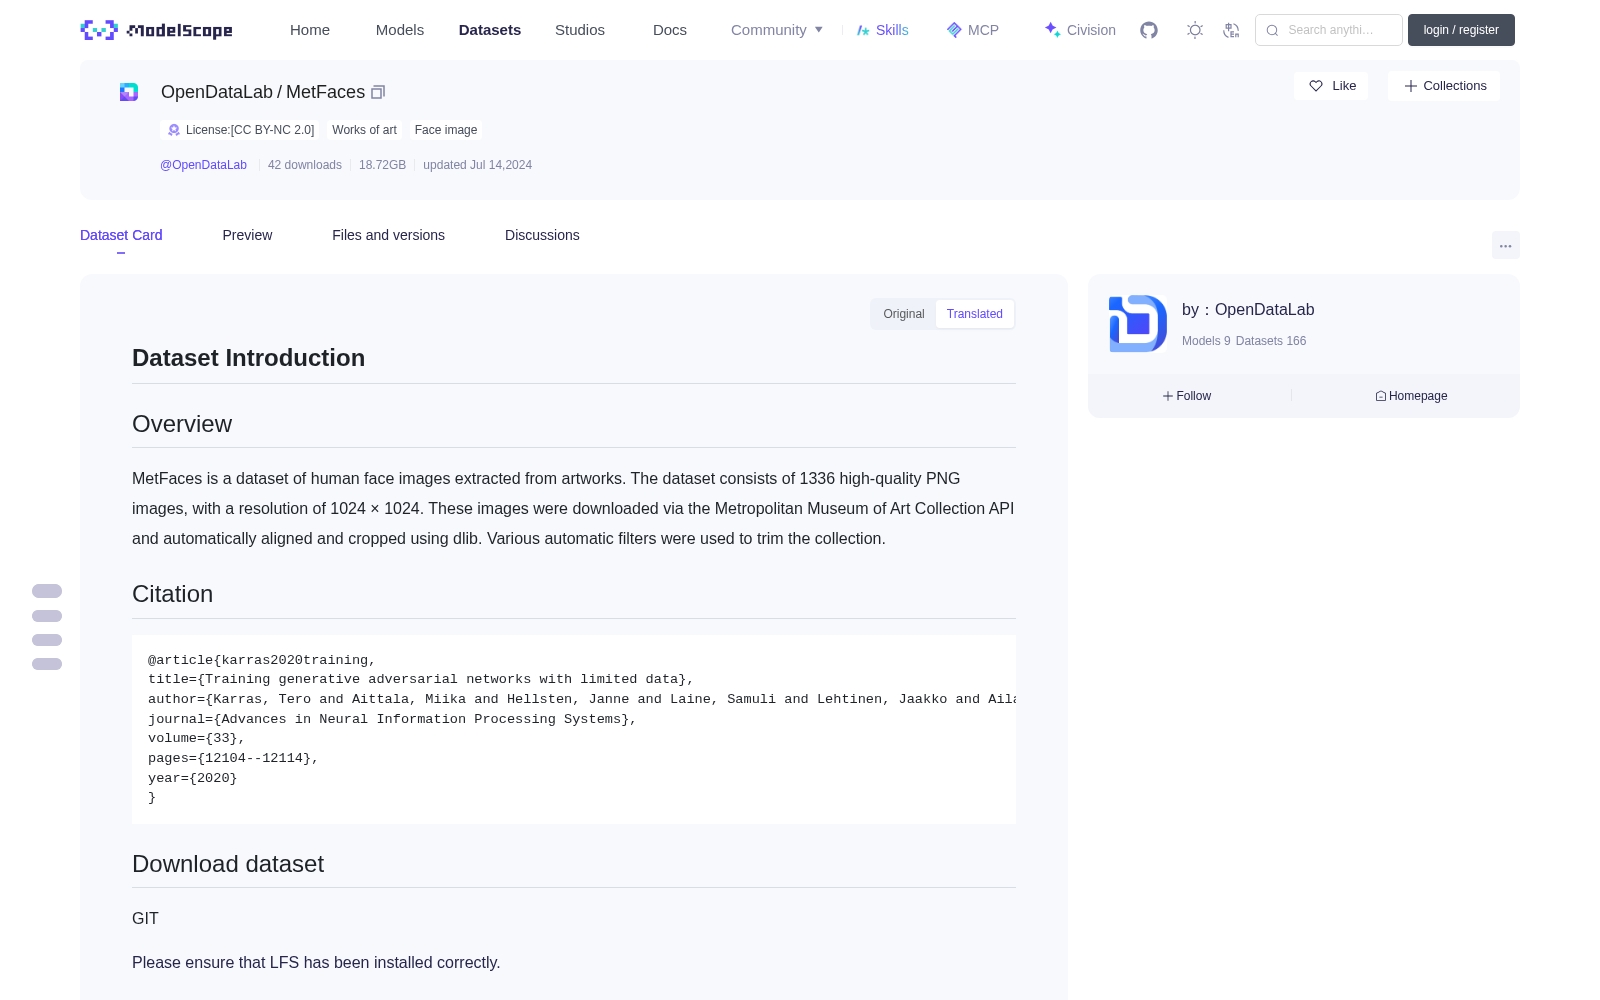The width and height of the screenshot is (1600, 1000).
Task: Open the Models section
Action: click(400, 30)
